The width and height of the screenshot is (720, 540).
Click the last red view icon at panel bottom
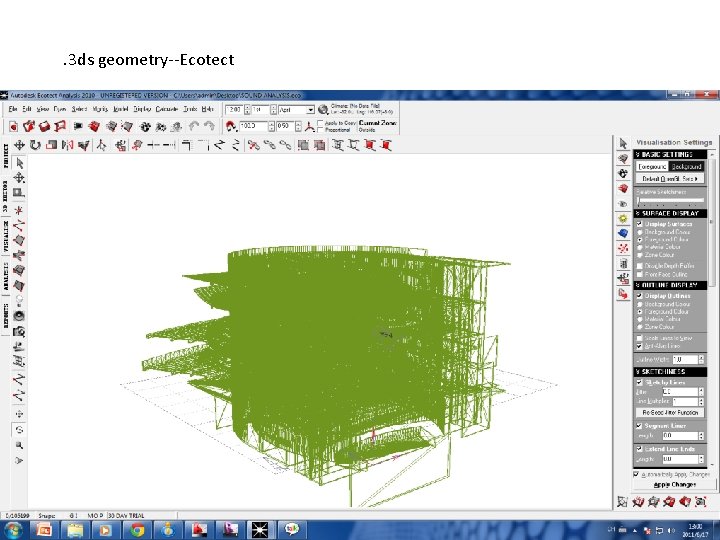point(700,502)
